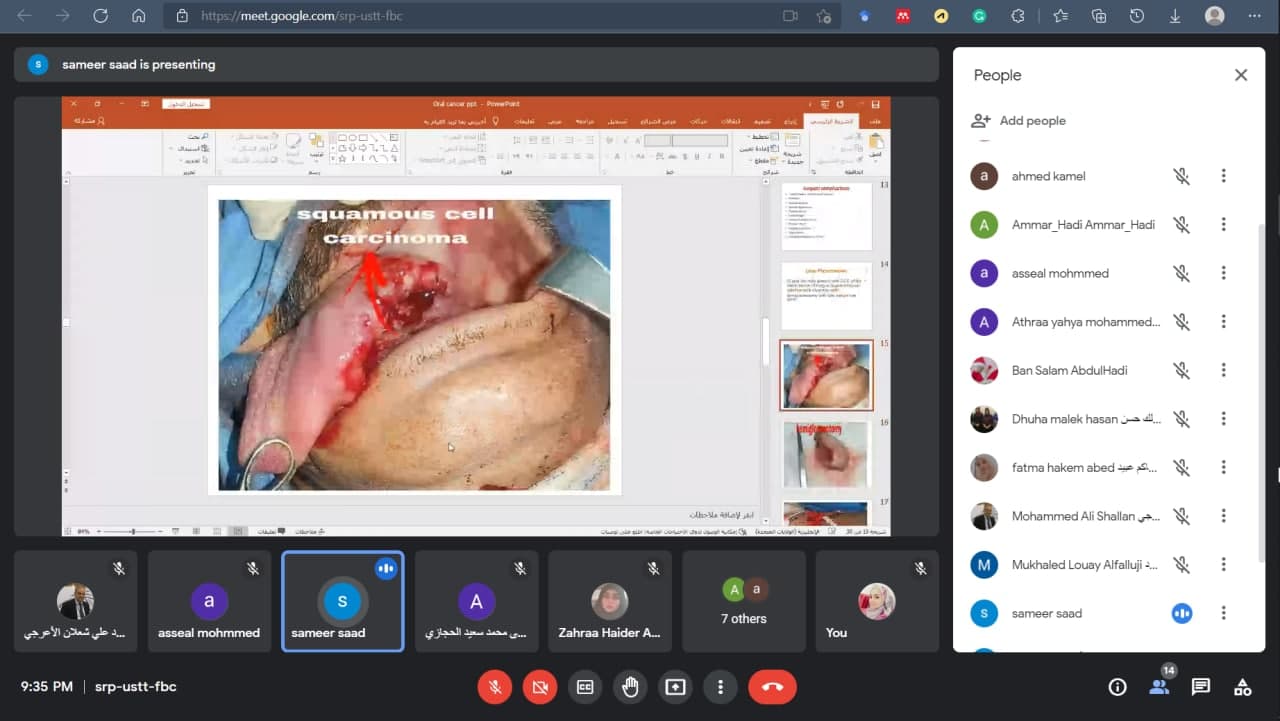Close the People side panel

pos(1241,75)
